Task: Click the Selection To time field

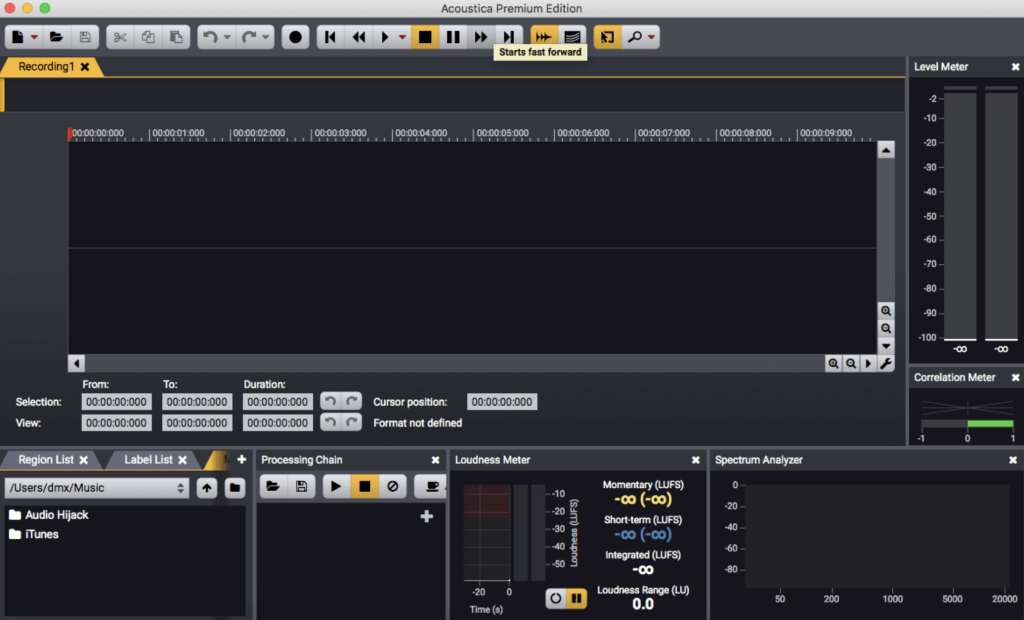Action: (197, 402)
